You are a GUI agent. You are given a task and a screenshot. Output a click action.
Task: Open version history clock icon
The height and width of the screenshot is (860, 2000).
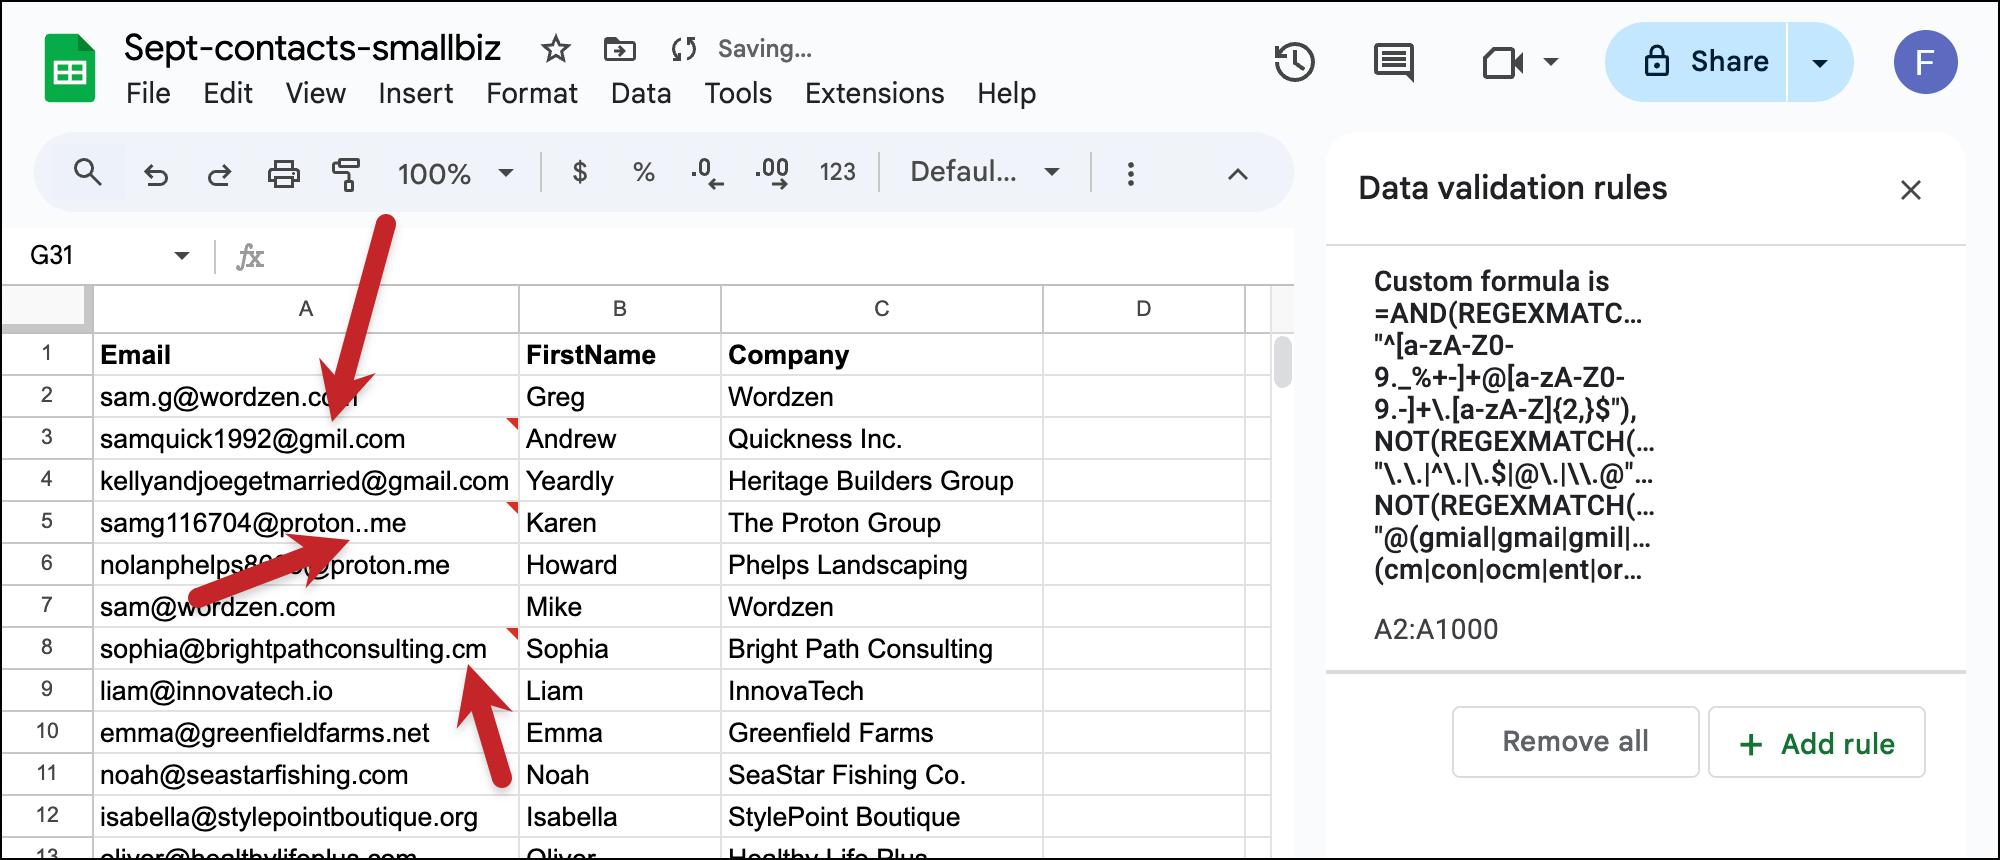1294,62
